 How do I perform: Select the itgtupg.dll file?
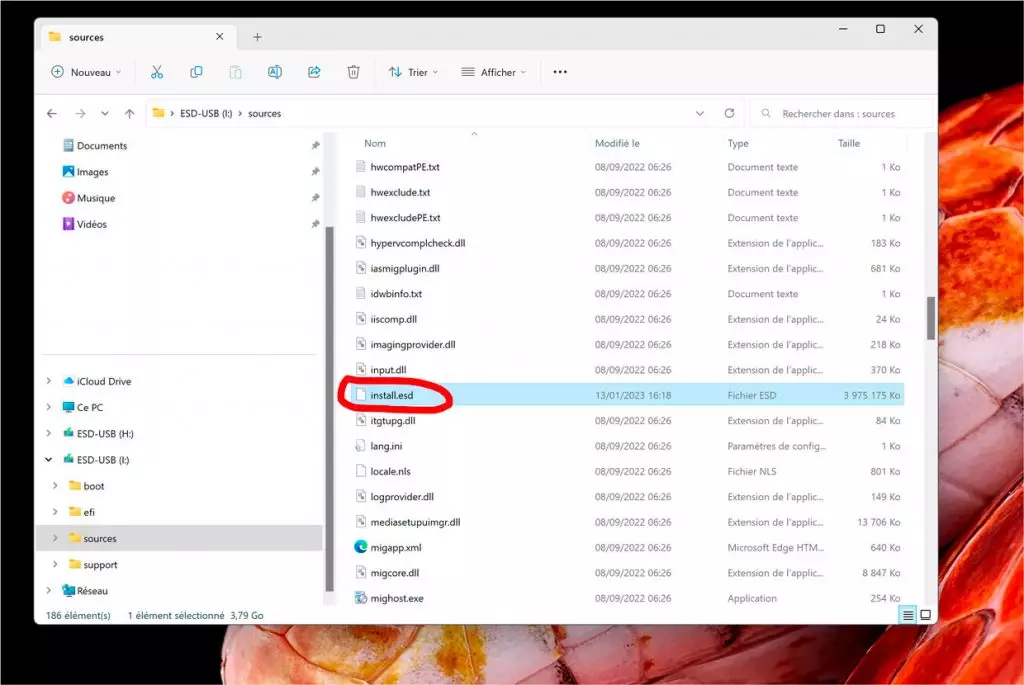coord(628,421)
